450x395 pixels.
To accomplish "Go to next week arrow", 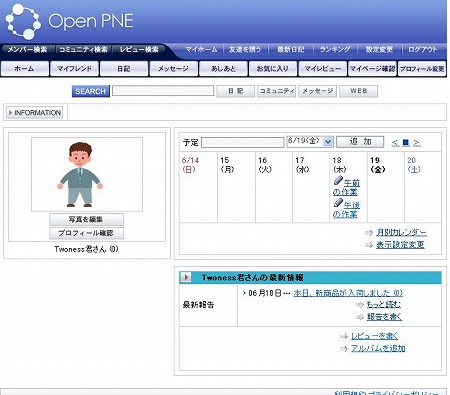I will [416, 143].
